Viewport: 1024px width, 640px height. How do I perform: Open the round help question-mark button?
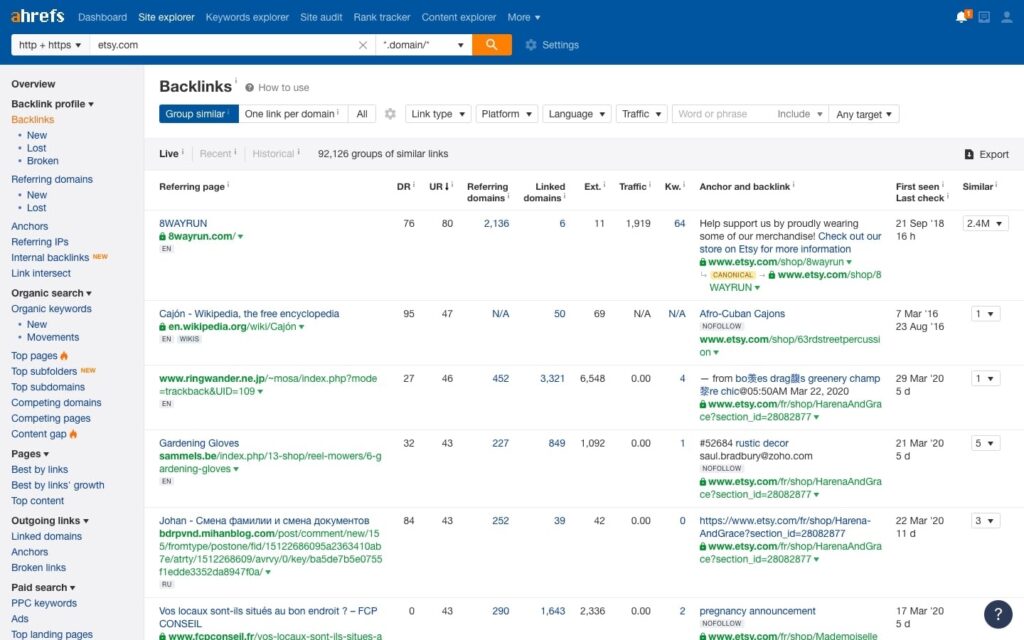click(x=997, y=613)
